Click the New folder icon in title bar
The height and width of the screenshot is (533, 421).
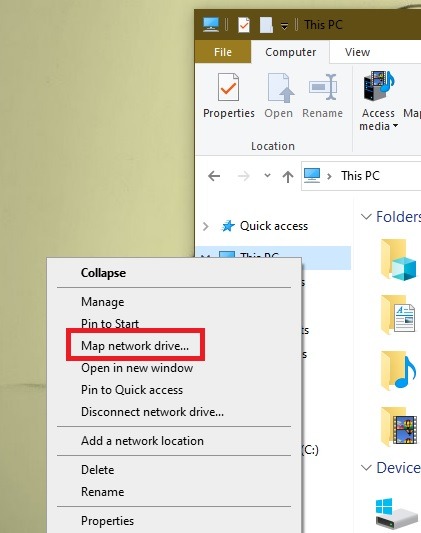coord(266,25)
